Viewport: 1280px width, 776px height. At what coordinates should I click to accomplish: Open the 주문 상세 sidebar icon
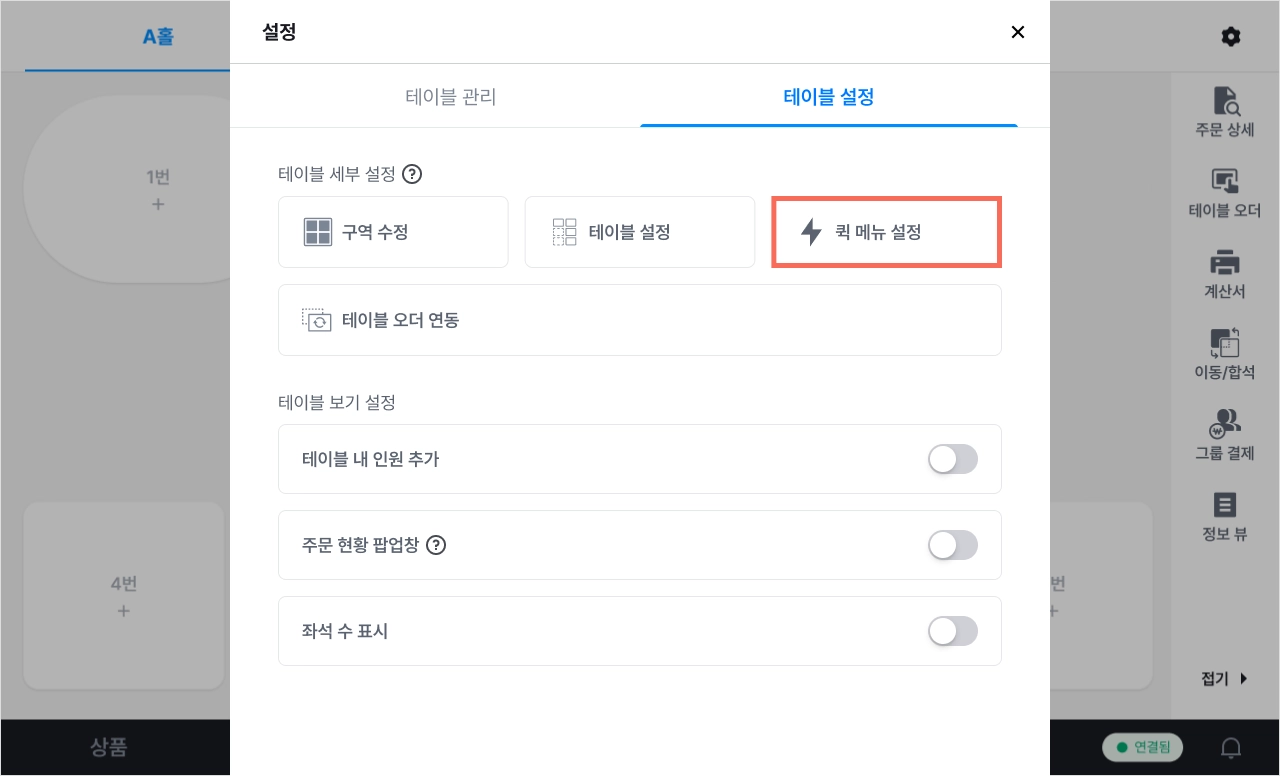click(1225, 112)
